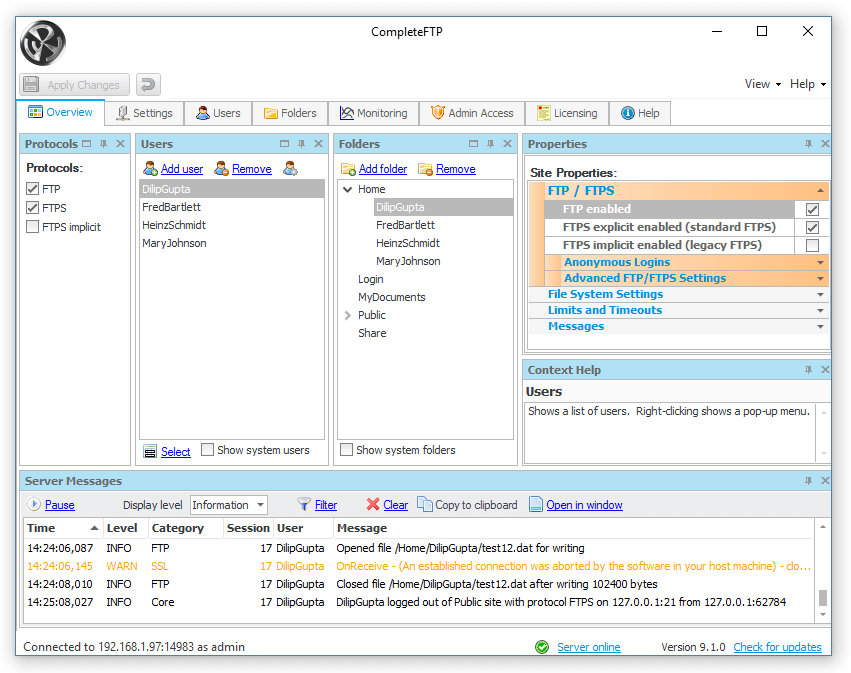Expand the Messages properties section
Viewport: 851px width, 673px height.
820,327
